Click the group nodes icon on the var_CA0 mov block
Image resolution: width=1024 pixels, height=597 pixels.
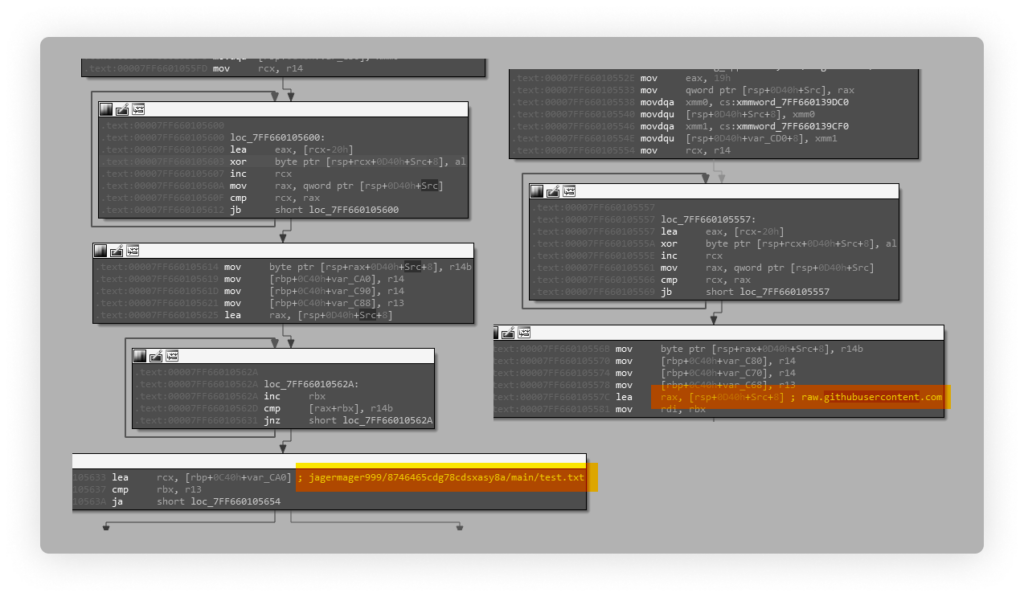click(x=133, y=251)
